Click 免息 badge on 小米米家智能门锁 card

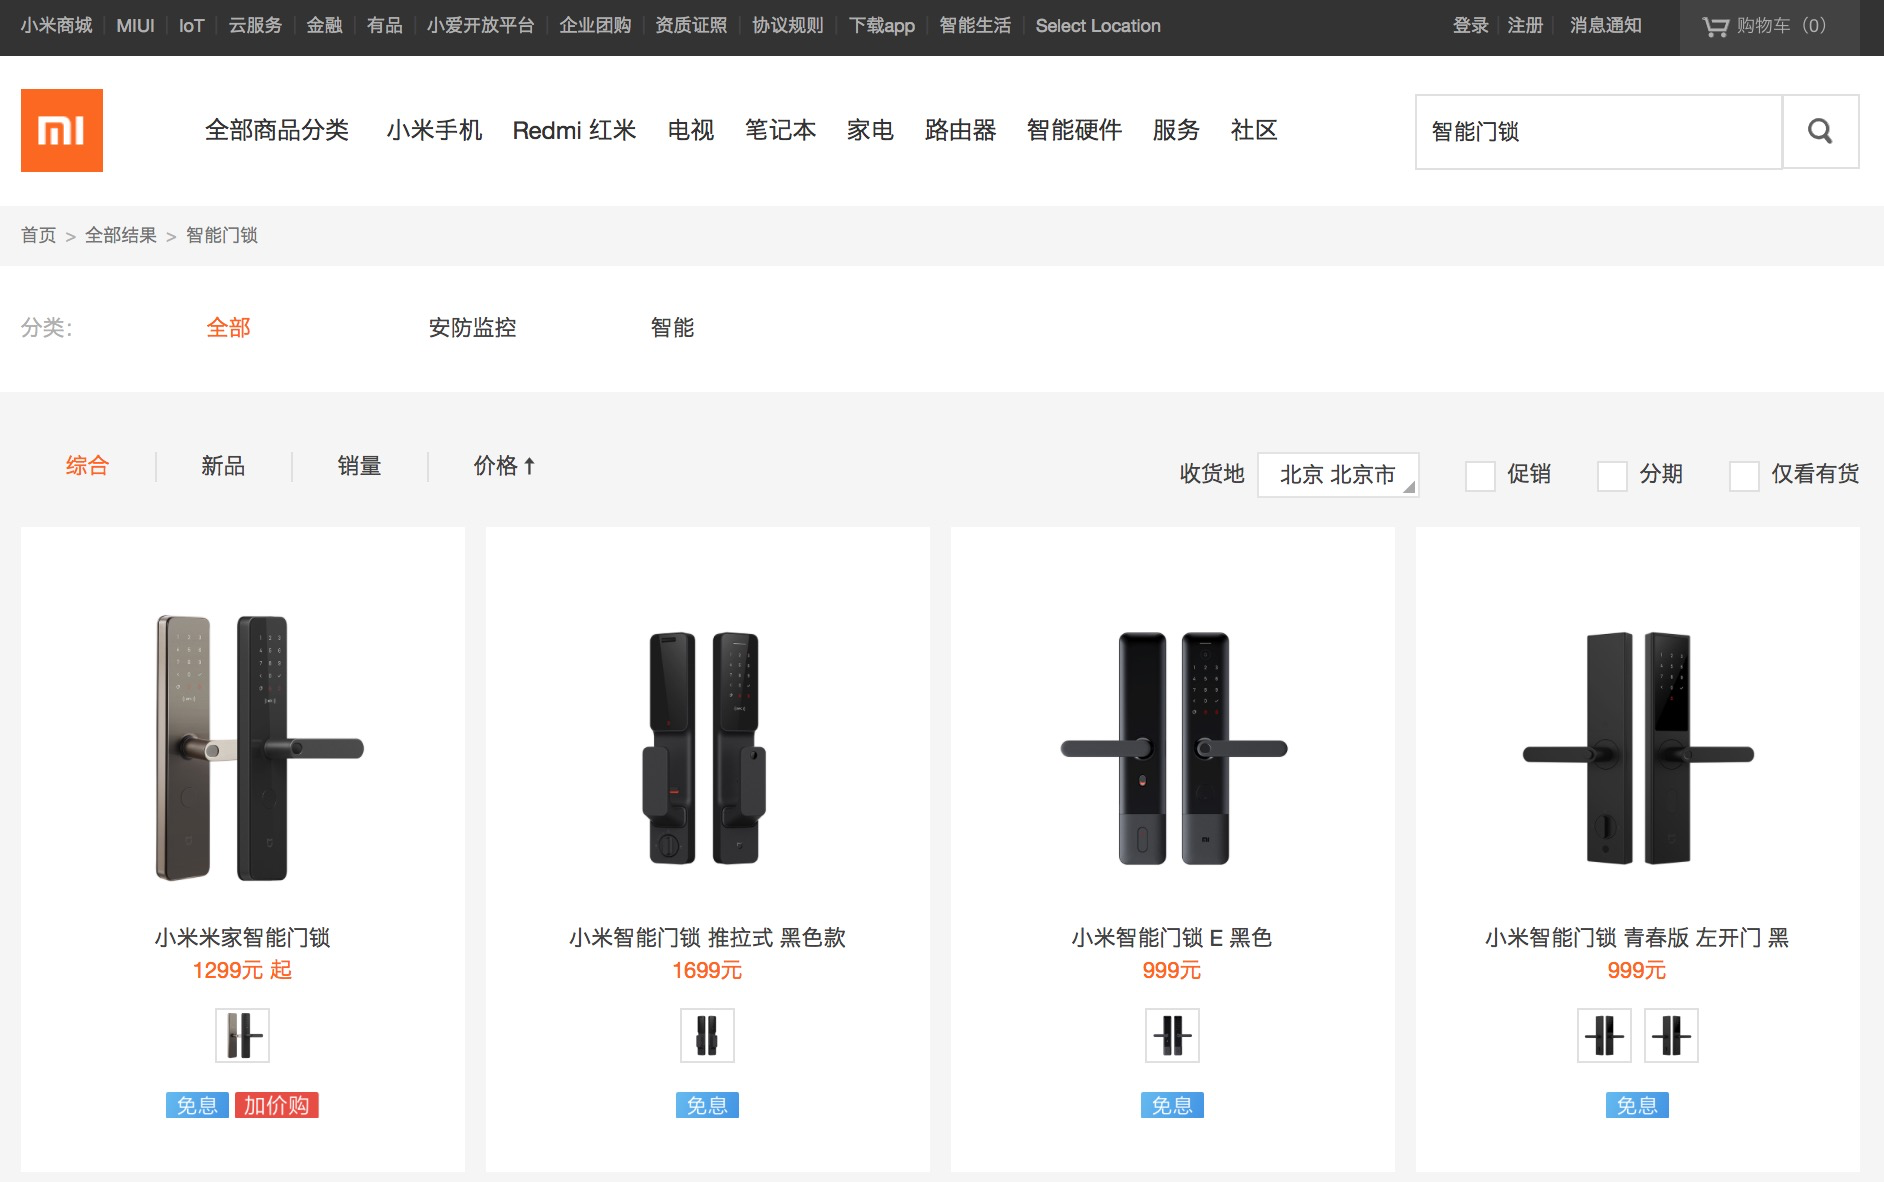197,1105
